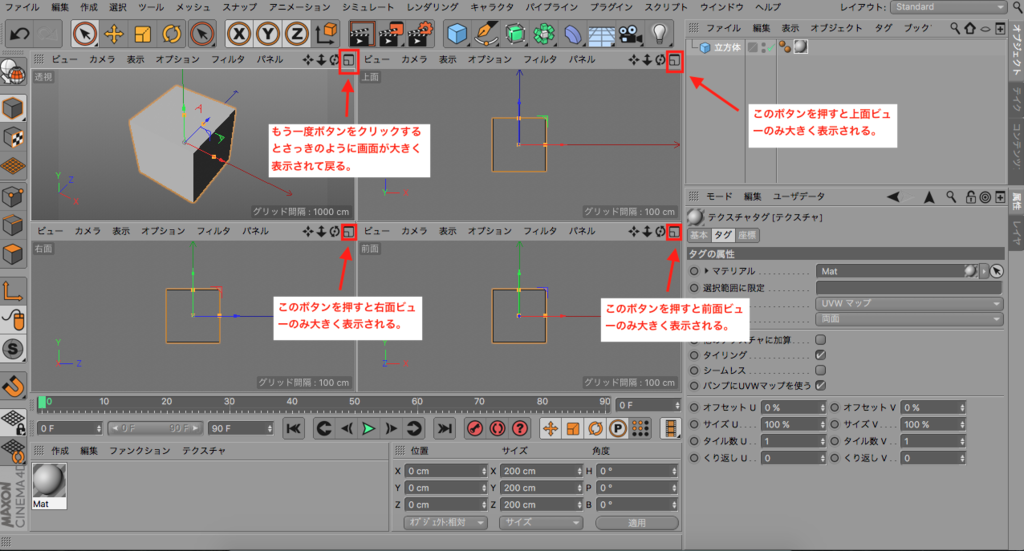Select the Rotate tool
Viewport: 1024px width, 551px height.
[x=172, y=33]
